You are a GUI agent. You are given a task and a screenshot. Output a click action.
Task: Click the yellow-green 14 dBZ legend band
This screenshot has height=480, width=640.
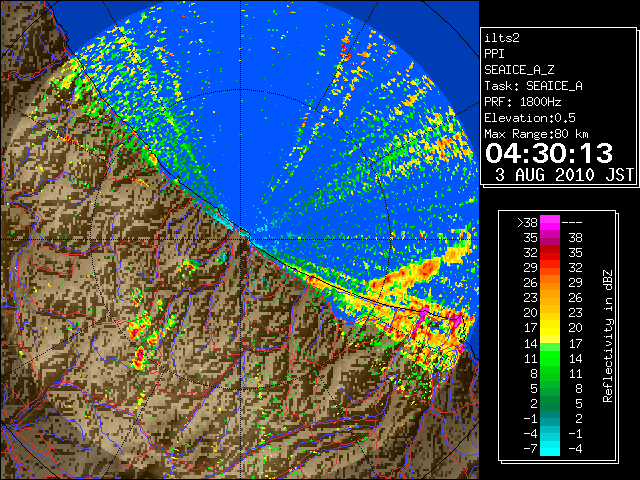tap(550, 343)
